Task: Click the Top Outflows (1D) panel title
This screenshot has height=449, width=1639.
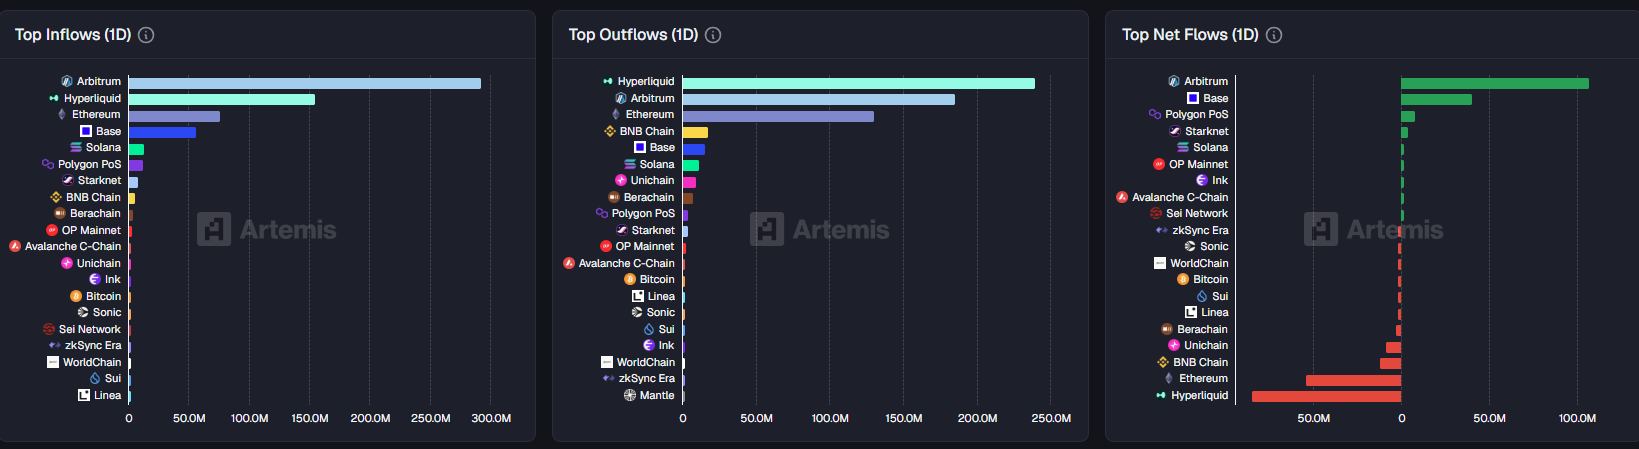Action: [633, 35]
